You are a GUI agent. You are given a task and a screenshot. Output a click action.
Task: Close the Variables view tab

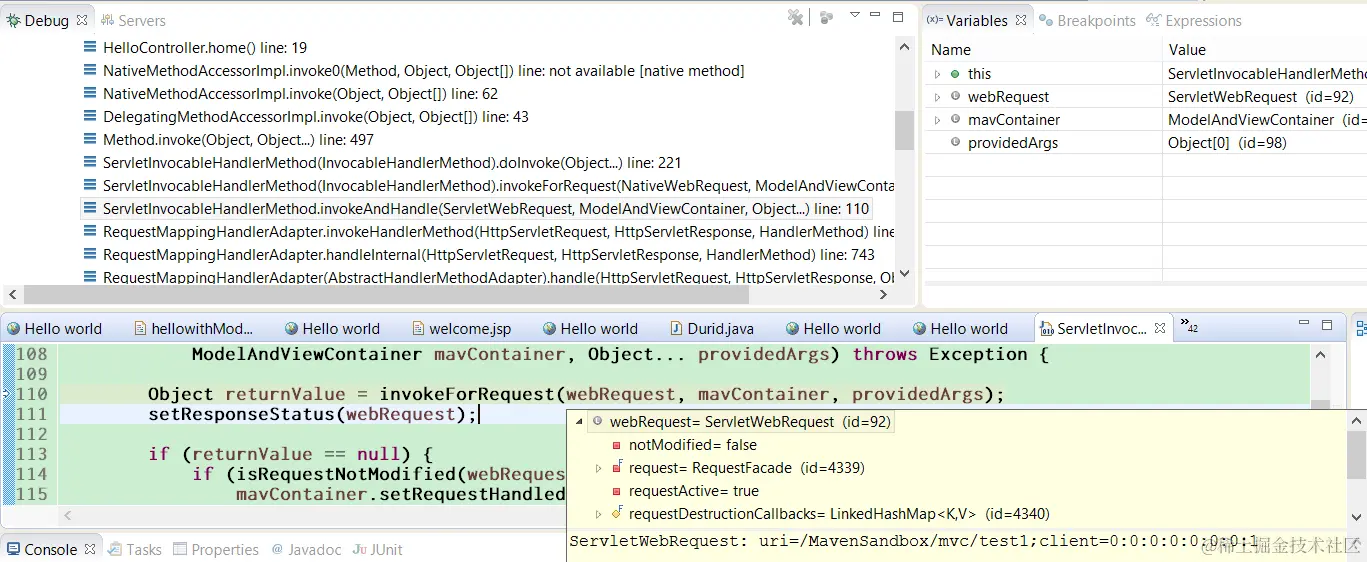(x=1020, y=20)
